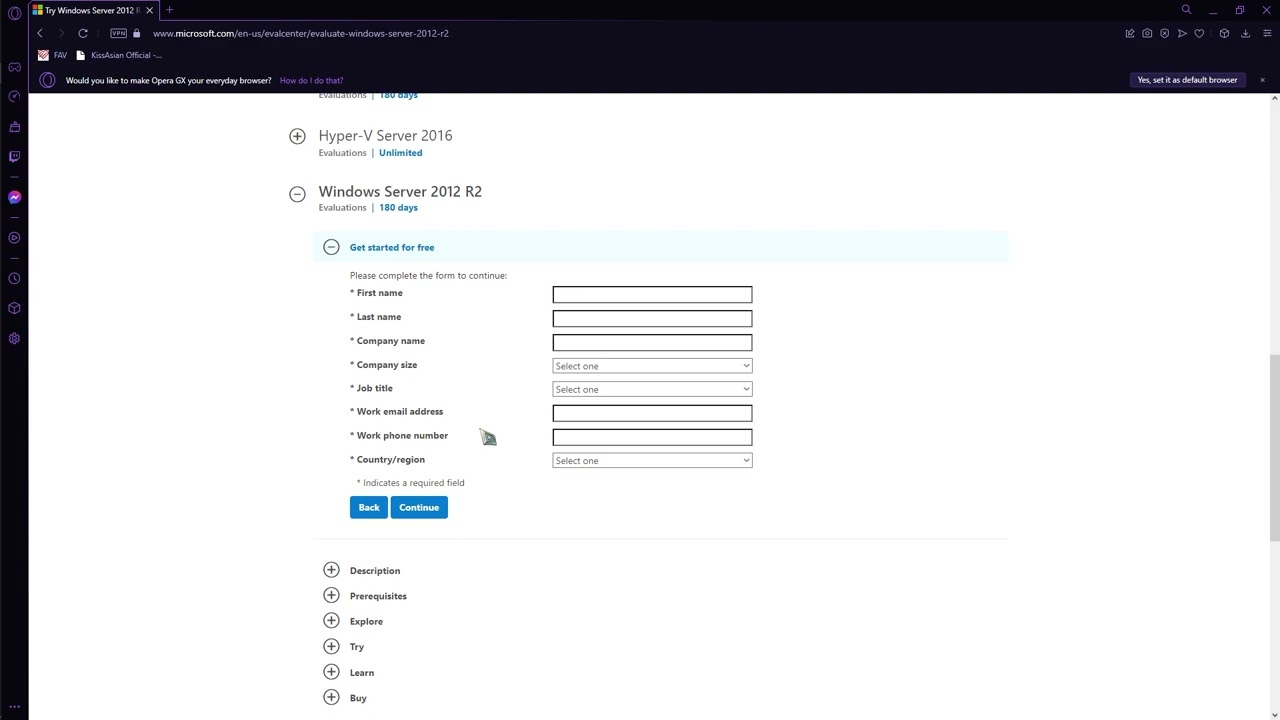Reload the current page
Viewport: 1280px width, 720px height.
click(x=83, y=33)
